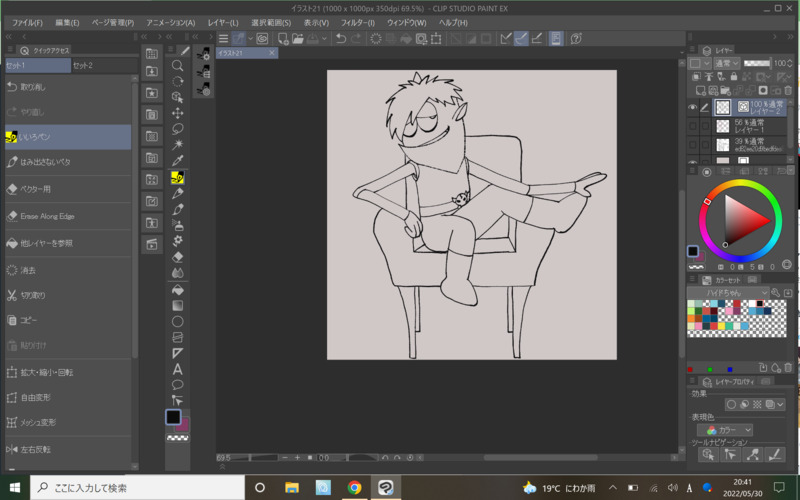Select the Move layer tool
The width and height of the screenshot is (800, 500).
coord(177,113)
